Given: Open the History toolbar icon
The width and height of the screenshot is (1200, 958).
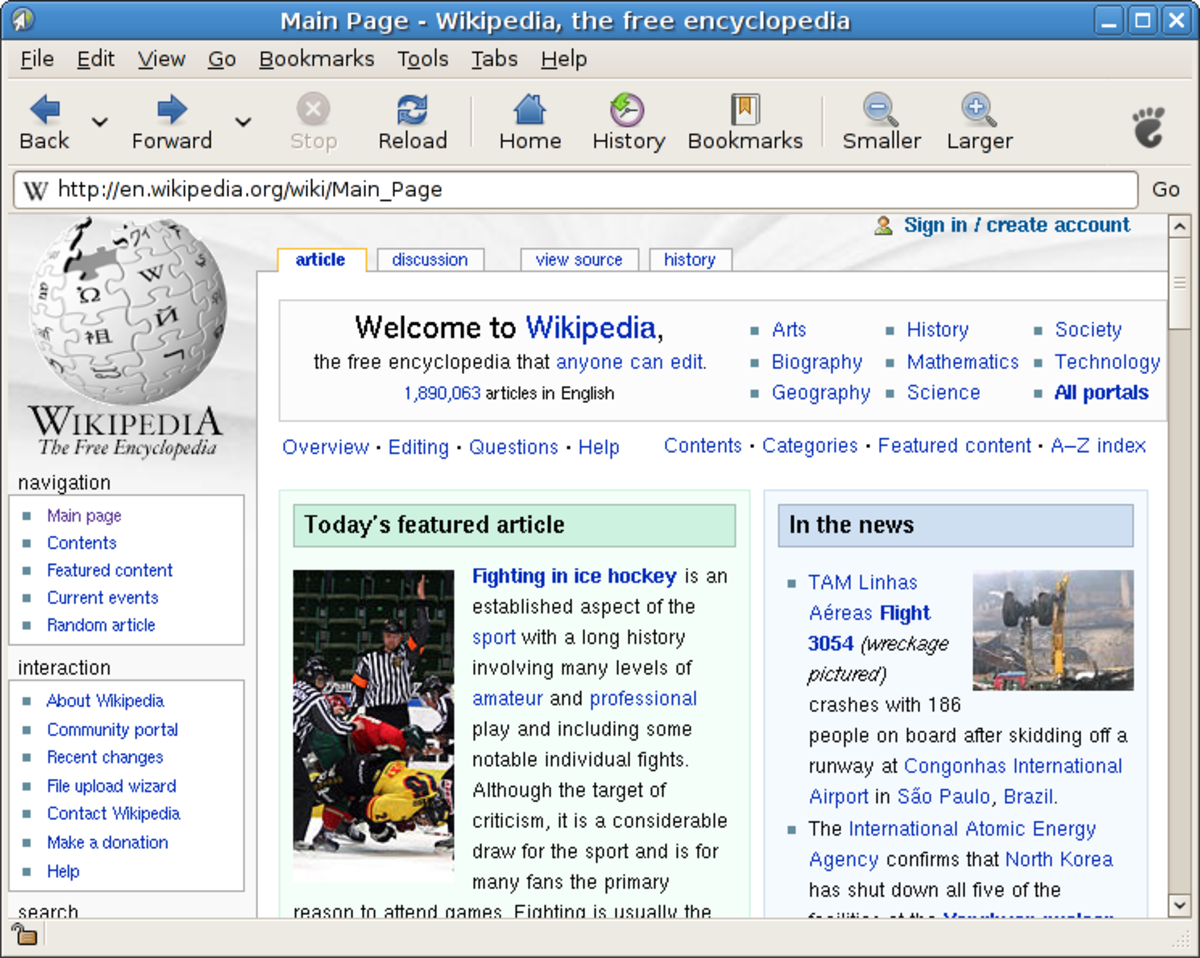Looking at the screenshot, I should 628,108.
